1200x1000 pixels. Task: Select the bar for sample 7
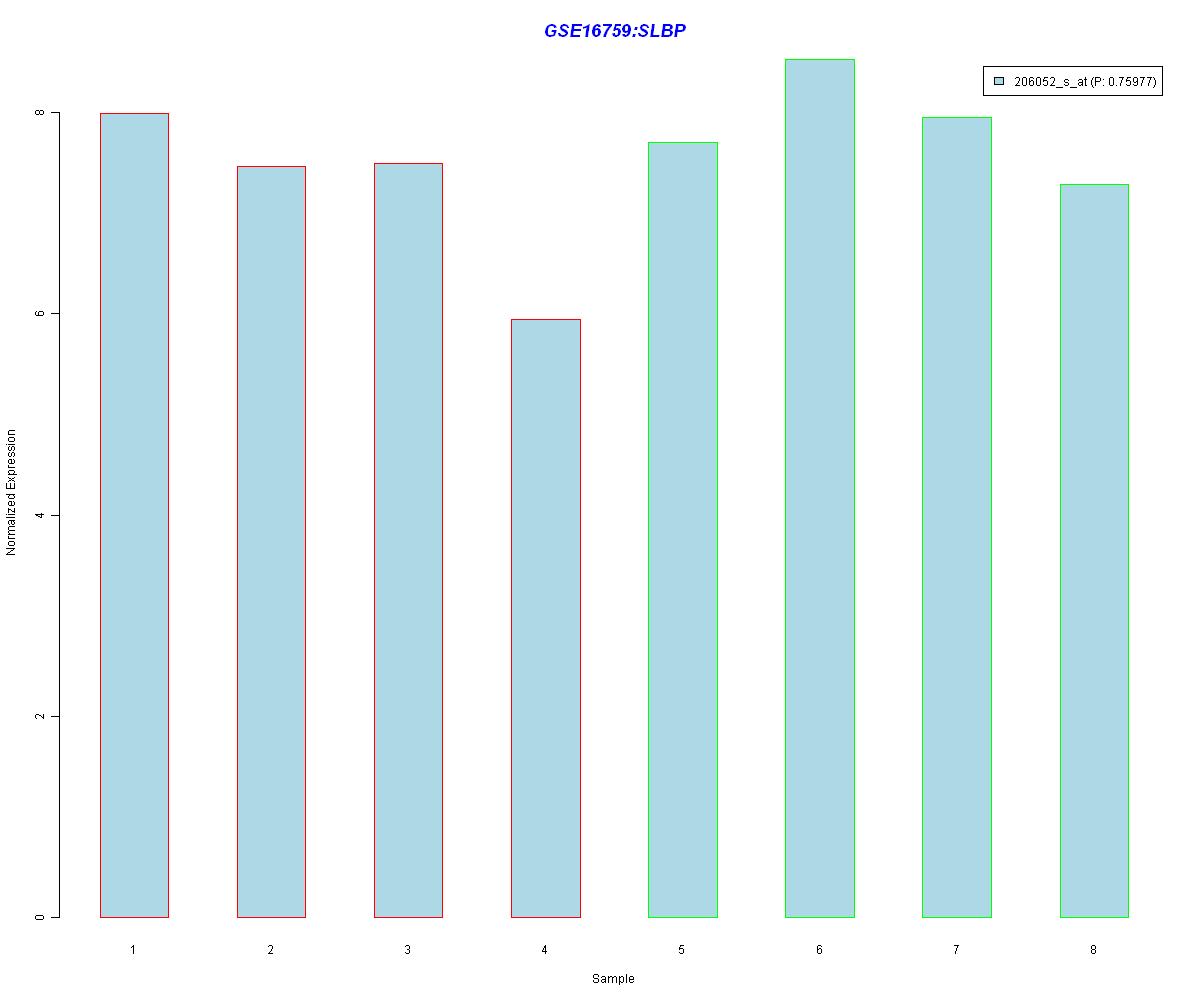(957, 517)
